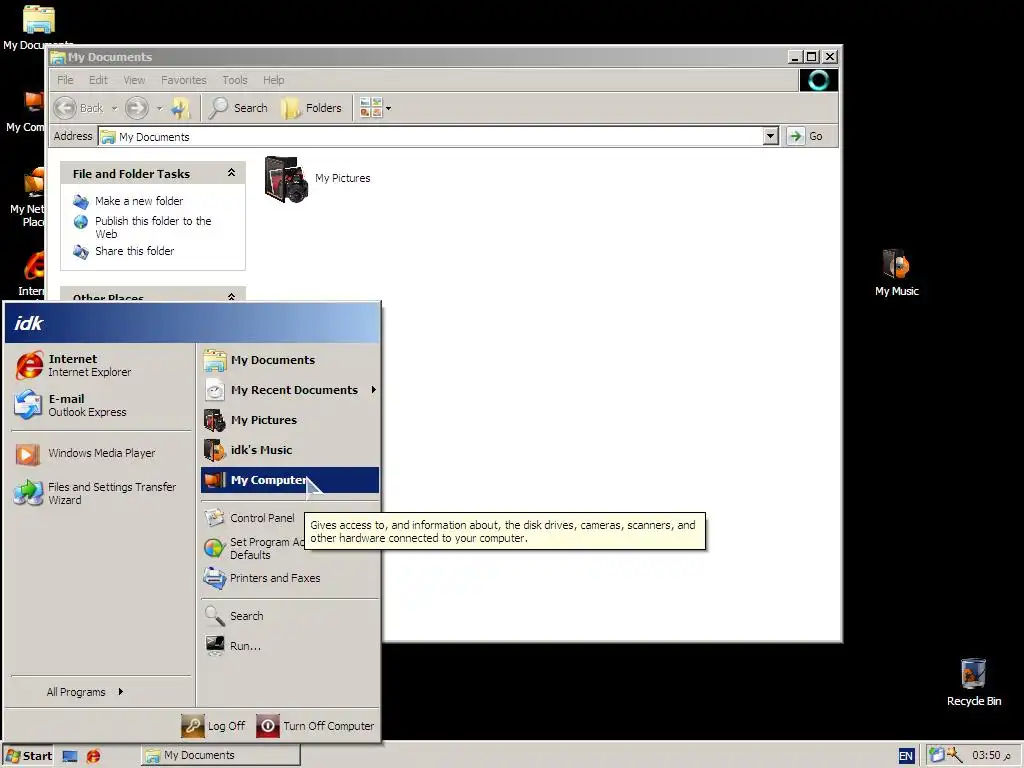Collapse Other Places panel
This screenshot has height=768, width=1024.
click(231, 296)
